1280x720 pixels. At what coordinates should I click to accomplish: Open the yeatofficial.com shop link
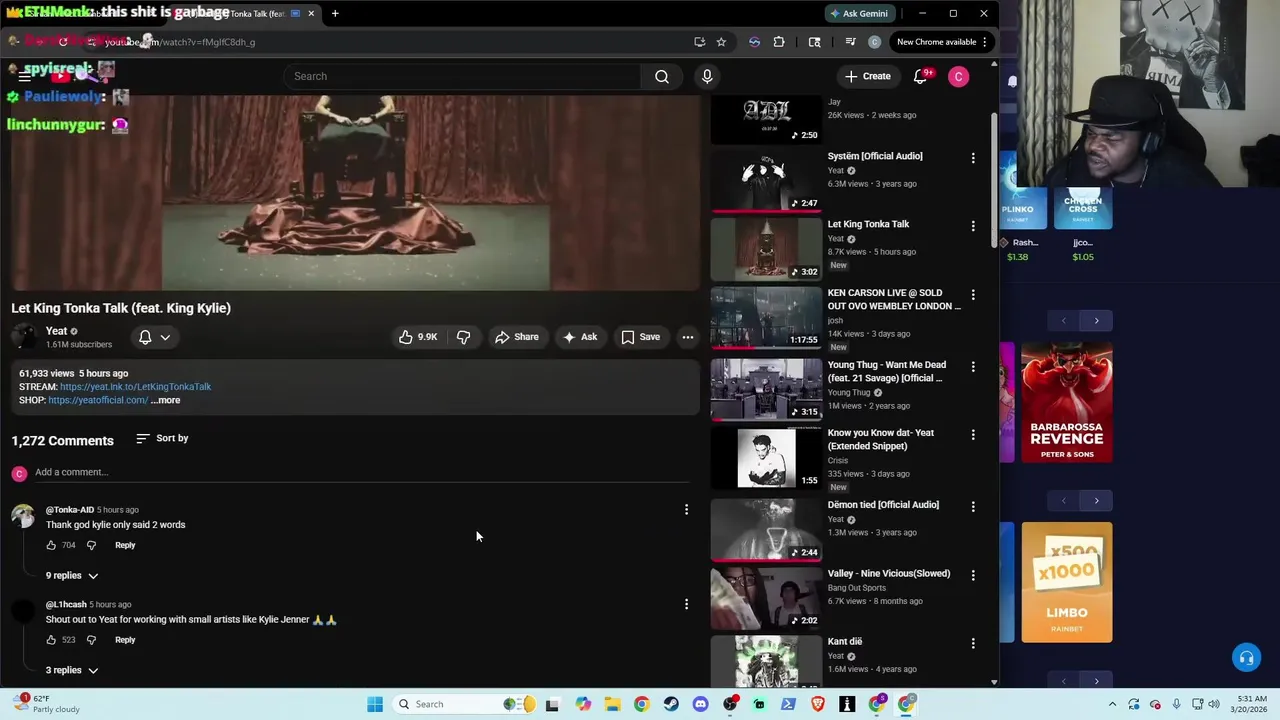pos(98,400)
